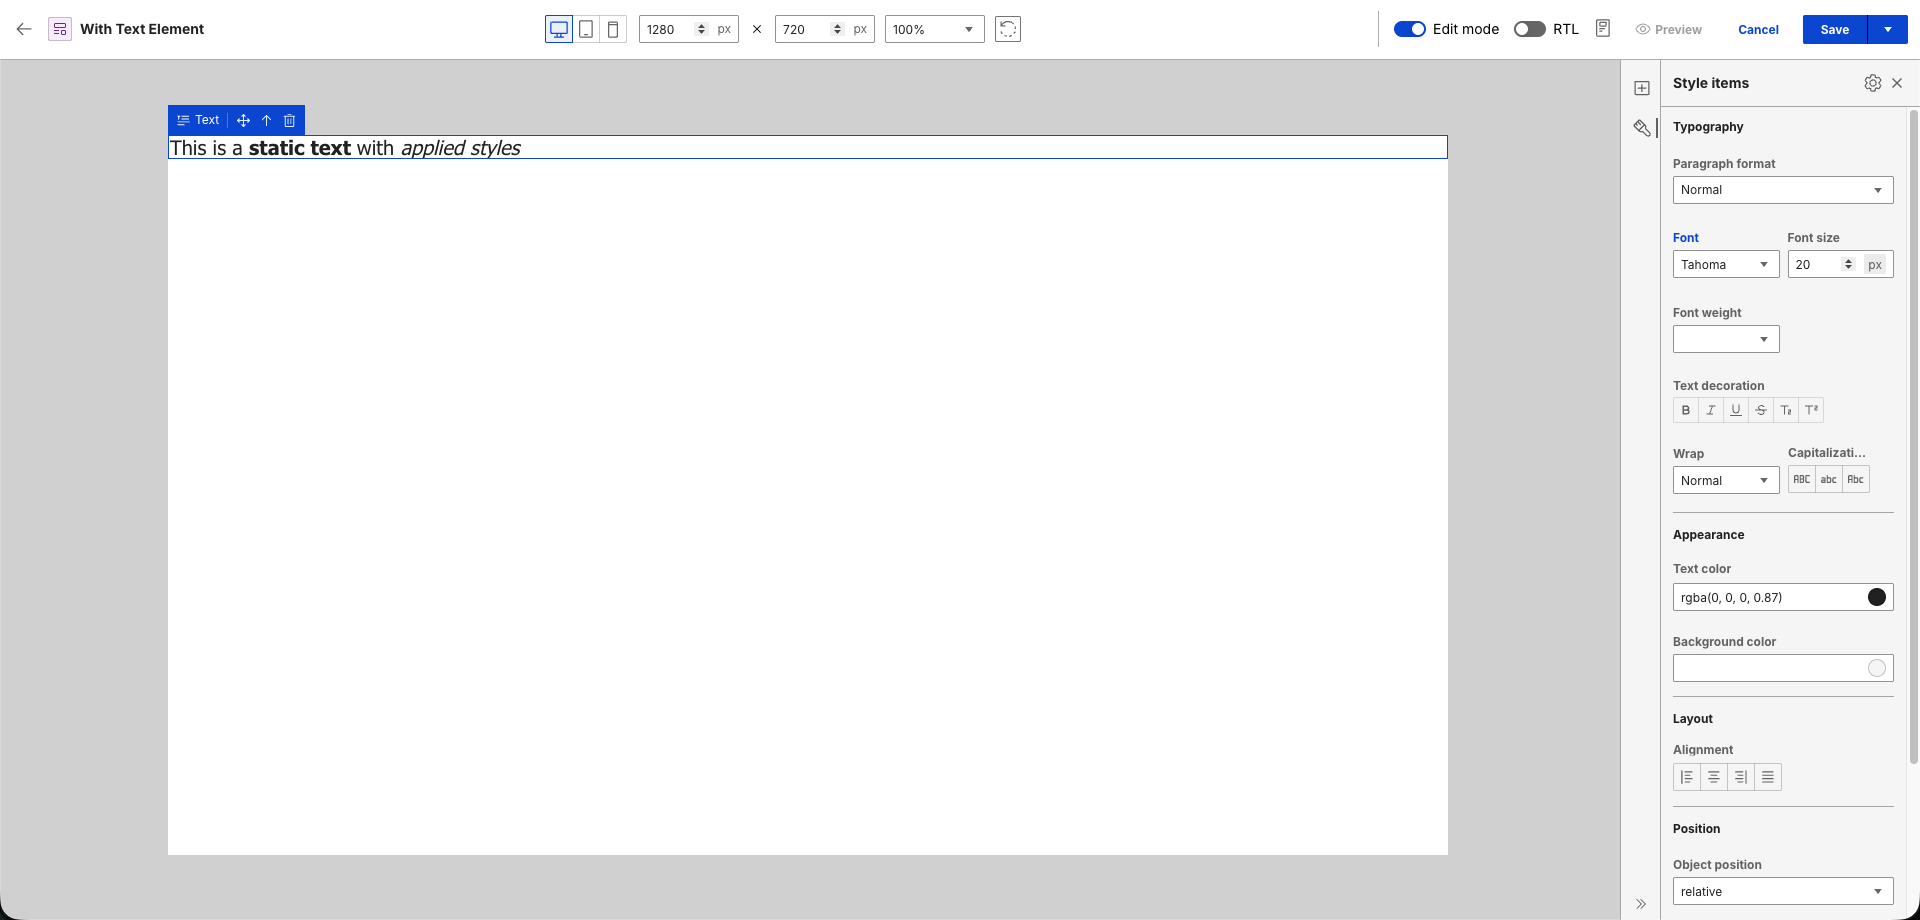Open Paragraph format dropdown
Screen dimensions: 1920x920
click(1783, 190)
